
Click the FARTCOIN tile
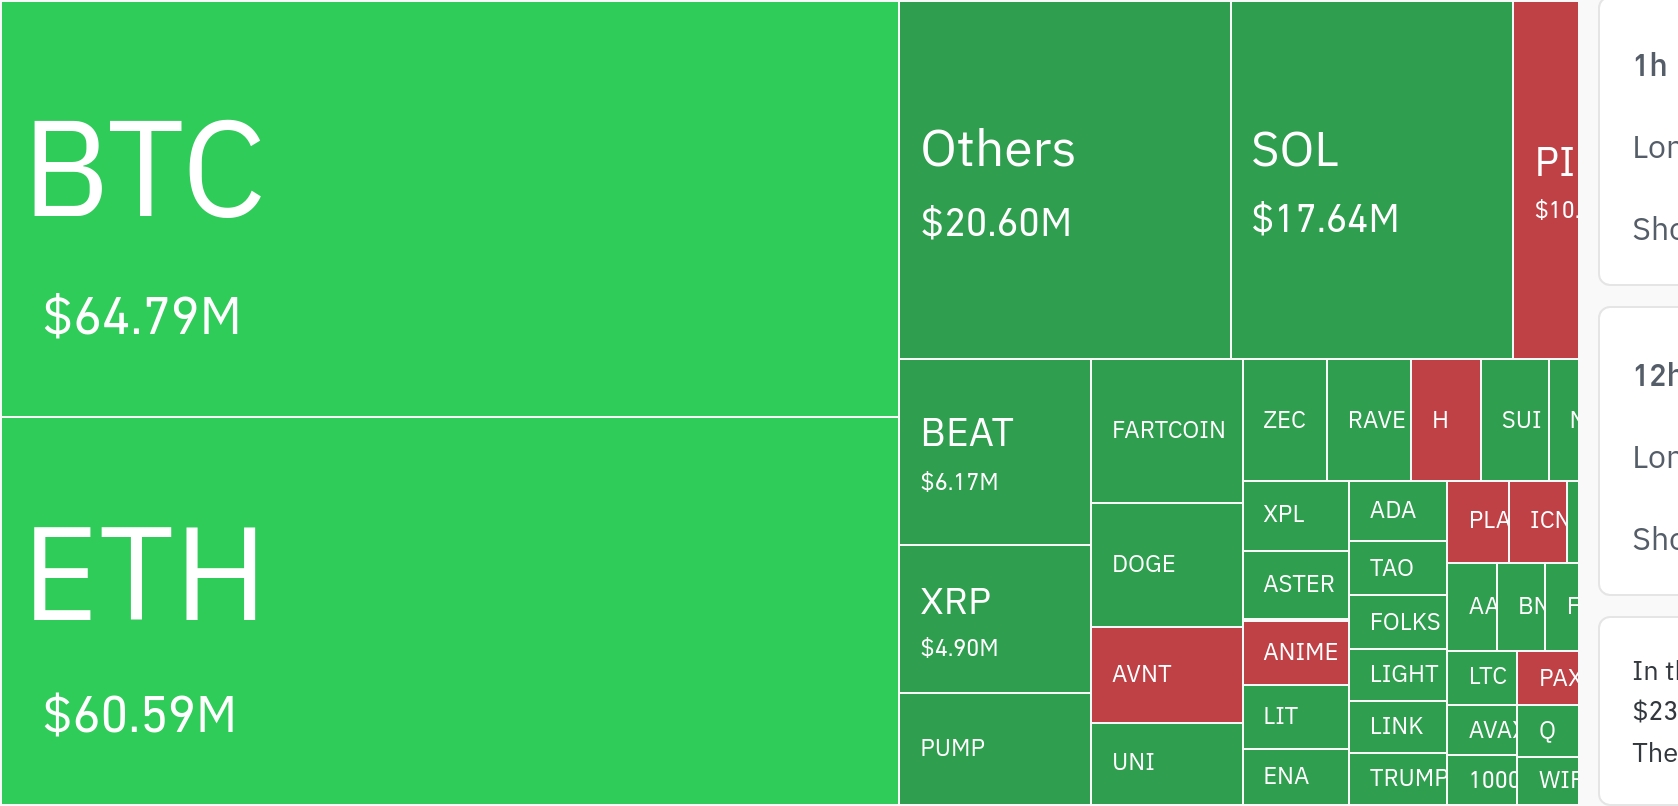click(x=1167, y=430)
